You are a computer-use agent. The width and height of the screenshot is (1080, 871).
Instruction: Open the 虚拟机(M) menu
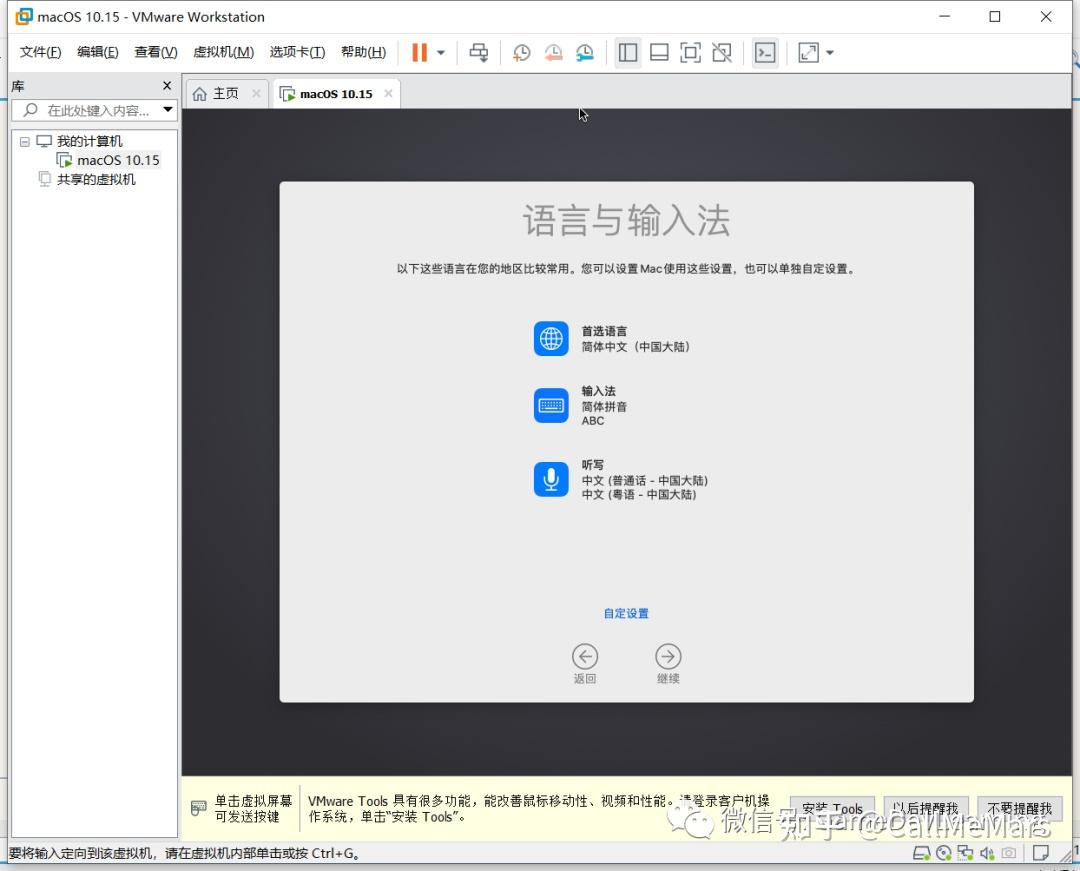coord(223,52)
